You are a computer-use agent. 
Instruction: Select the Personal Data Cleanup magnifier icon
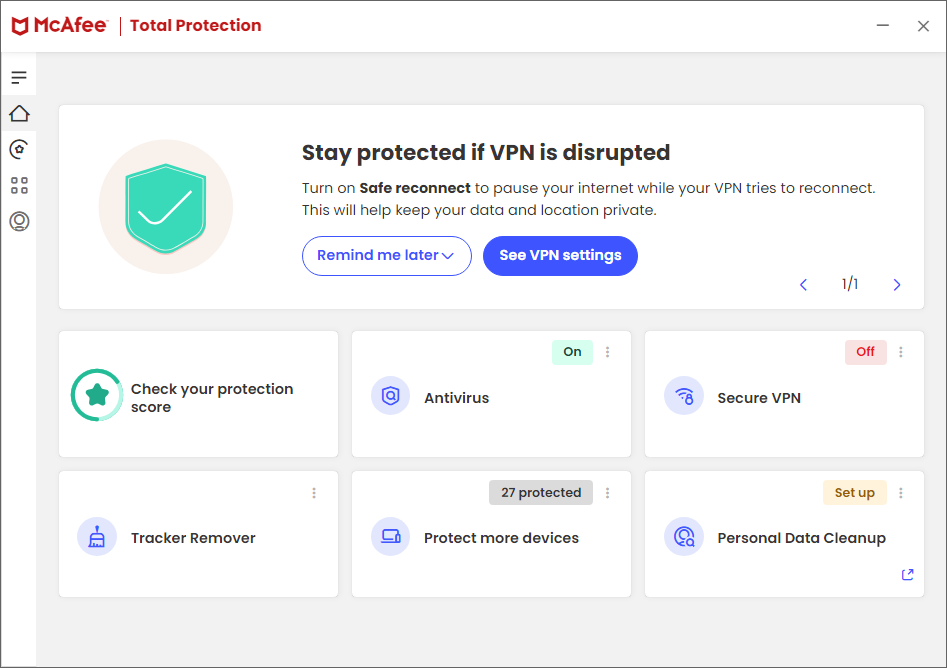coord(683,537)
